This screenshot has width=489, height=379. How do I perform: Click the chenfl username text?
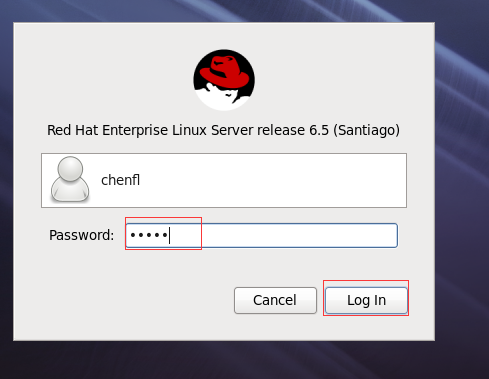point(120,180)
